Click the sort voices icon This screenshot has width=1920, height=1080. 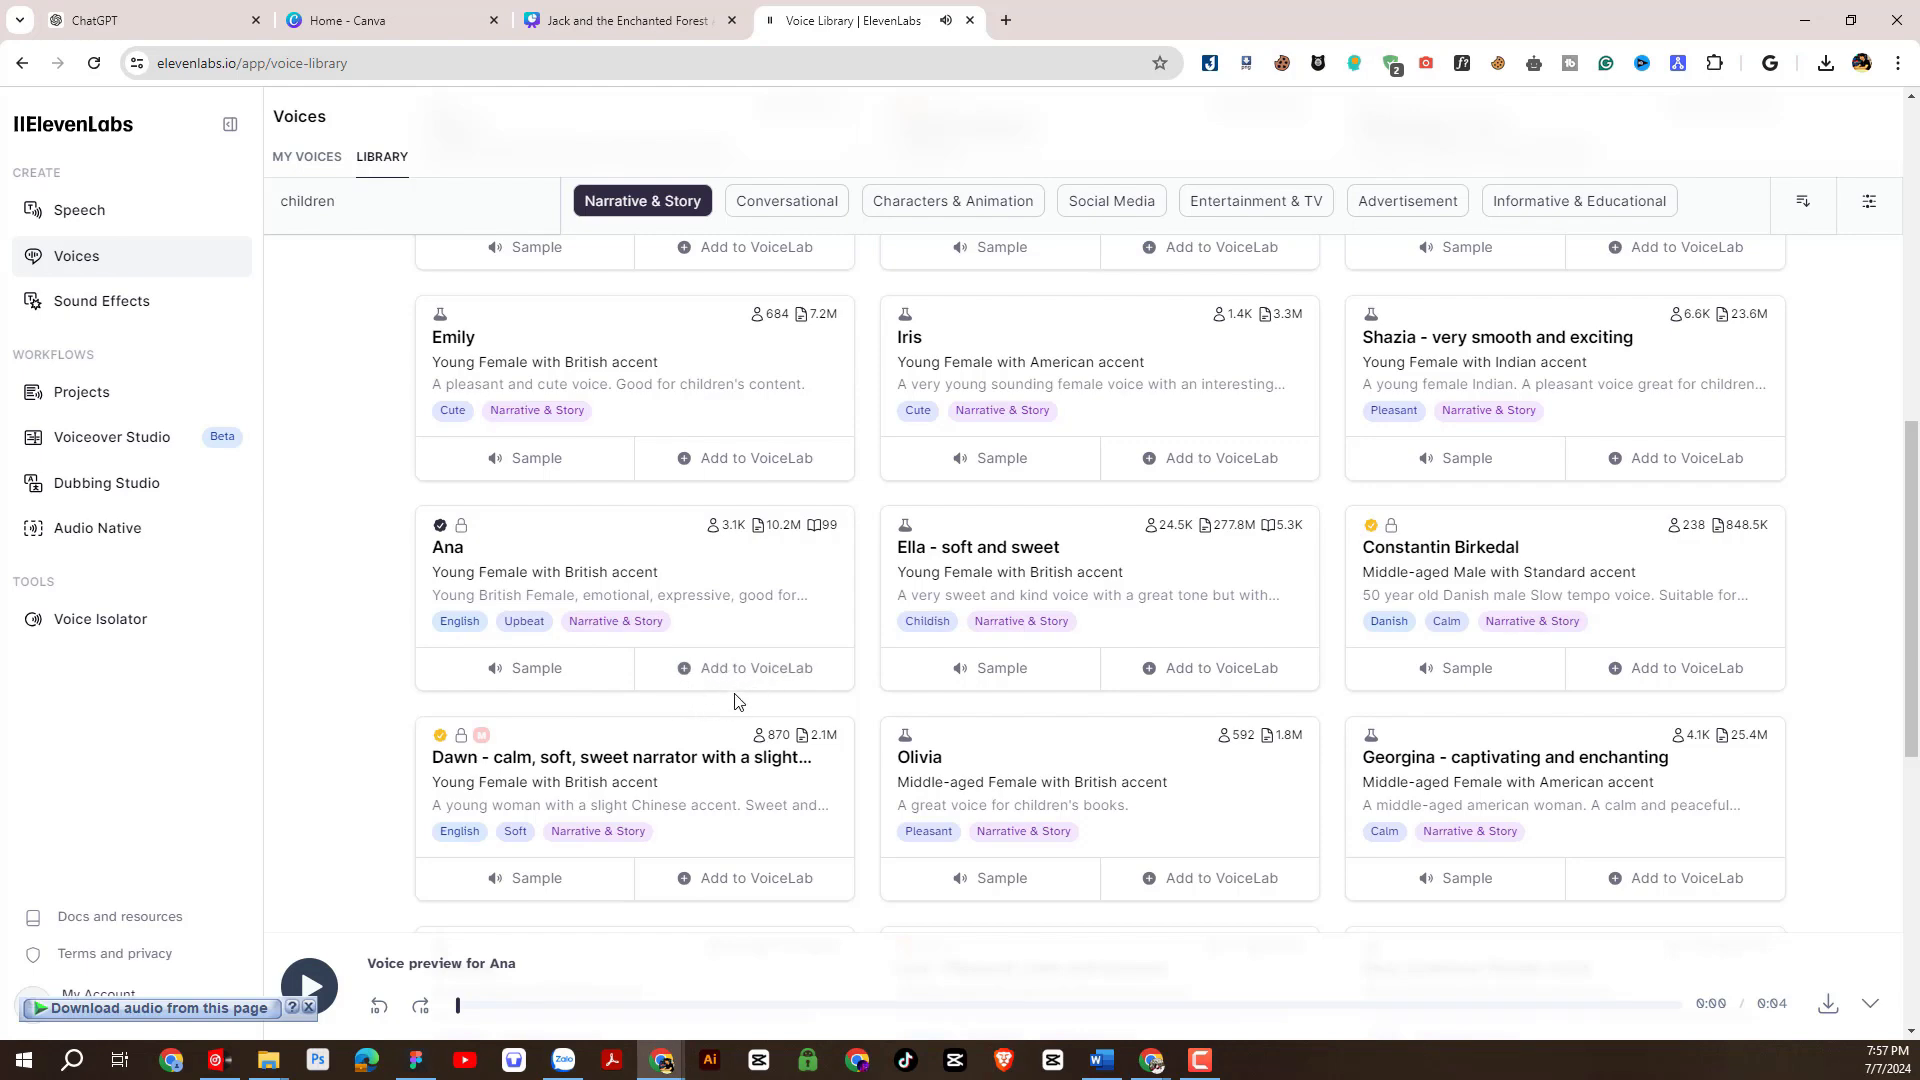coord(1803,201)
